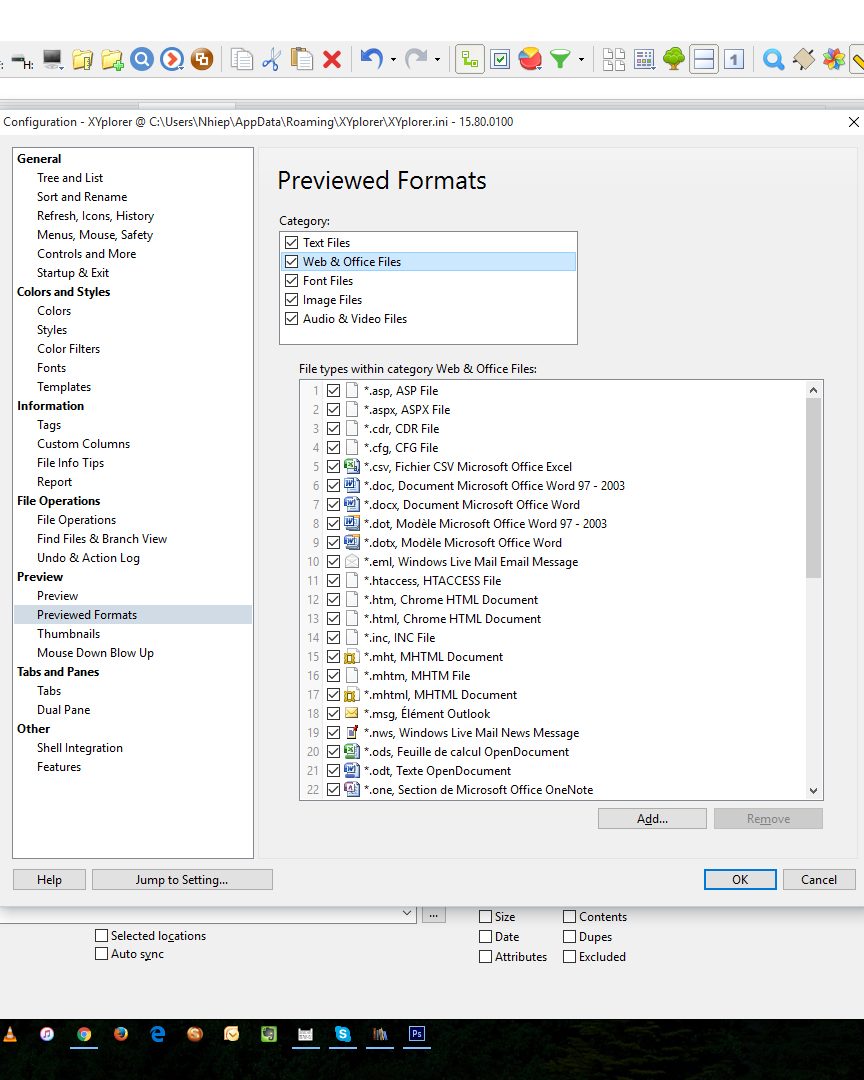Screen dimensions: 864x1080
Task: Uncheck the Font Files category checkbox
Action: (x=292, y=281)
